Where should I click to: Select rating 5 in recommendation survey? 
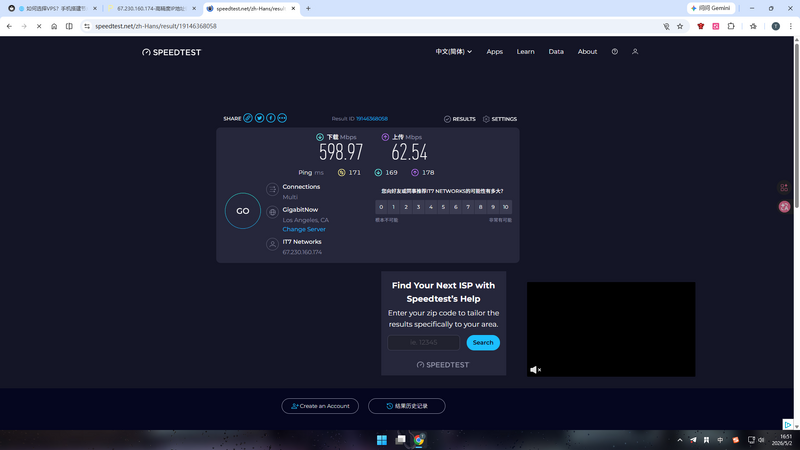(x=443, y=207)
